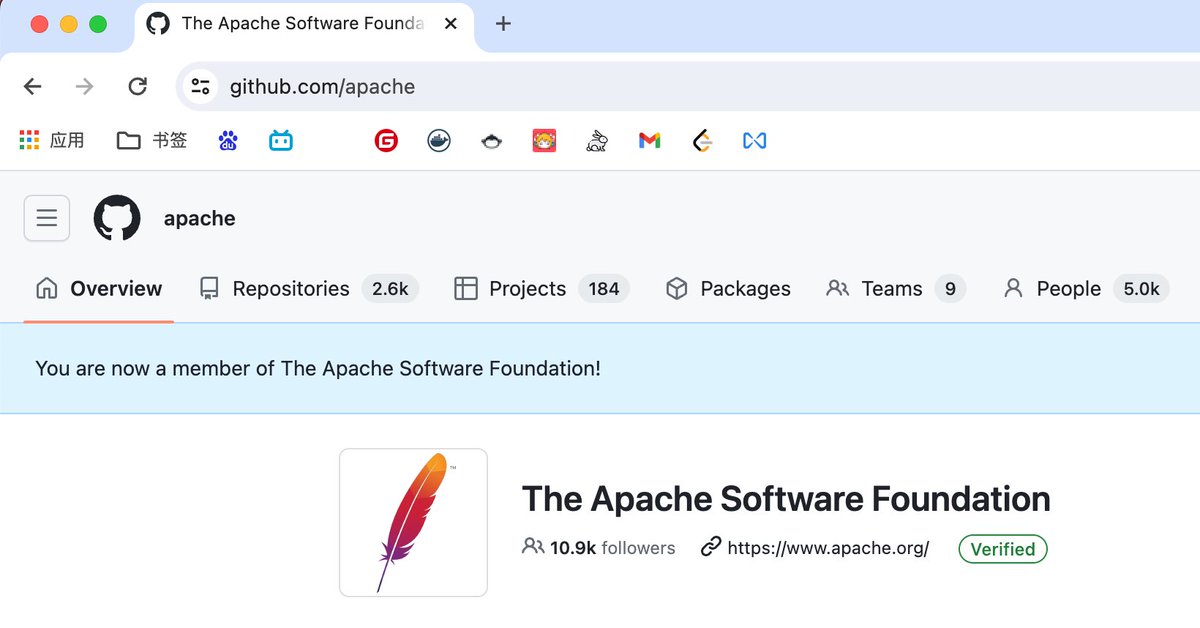Open the Baidu paw bookmark
The width and height of the screenshot is (1200, 628).
228,141
